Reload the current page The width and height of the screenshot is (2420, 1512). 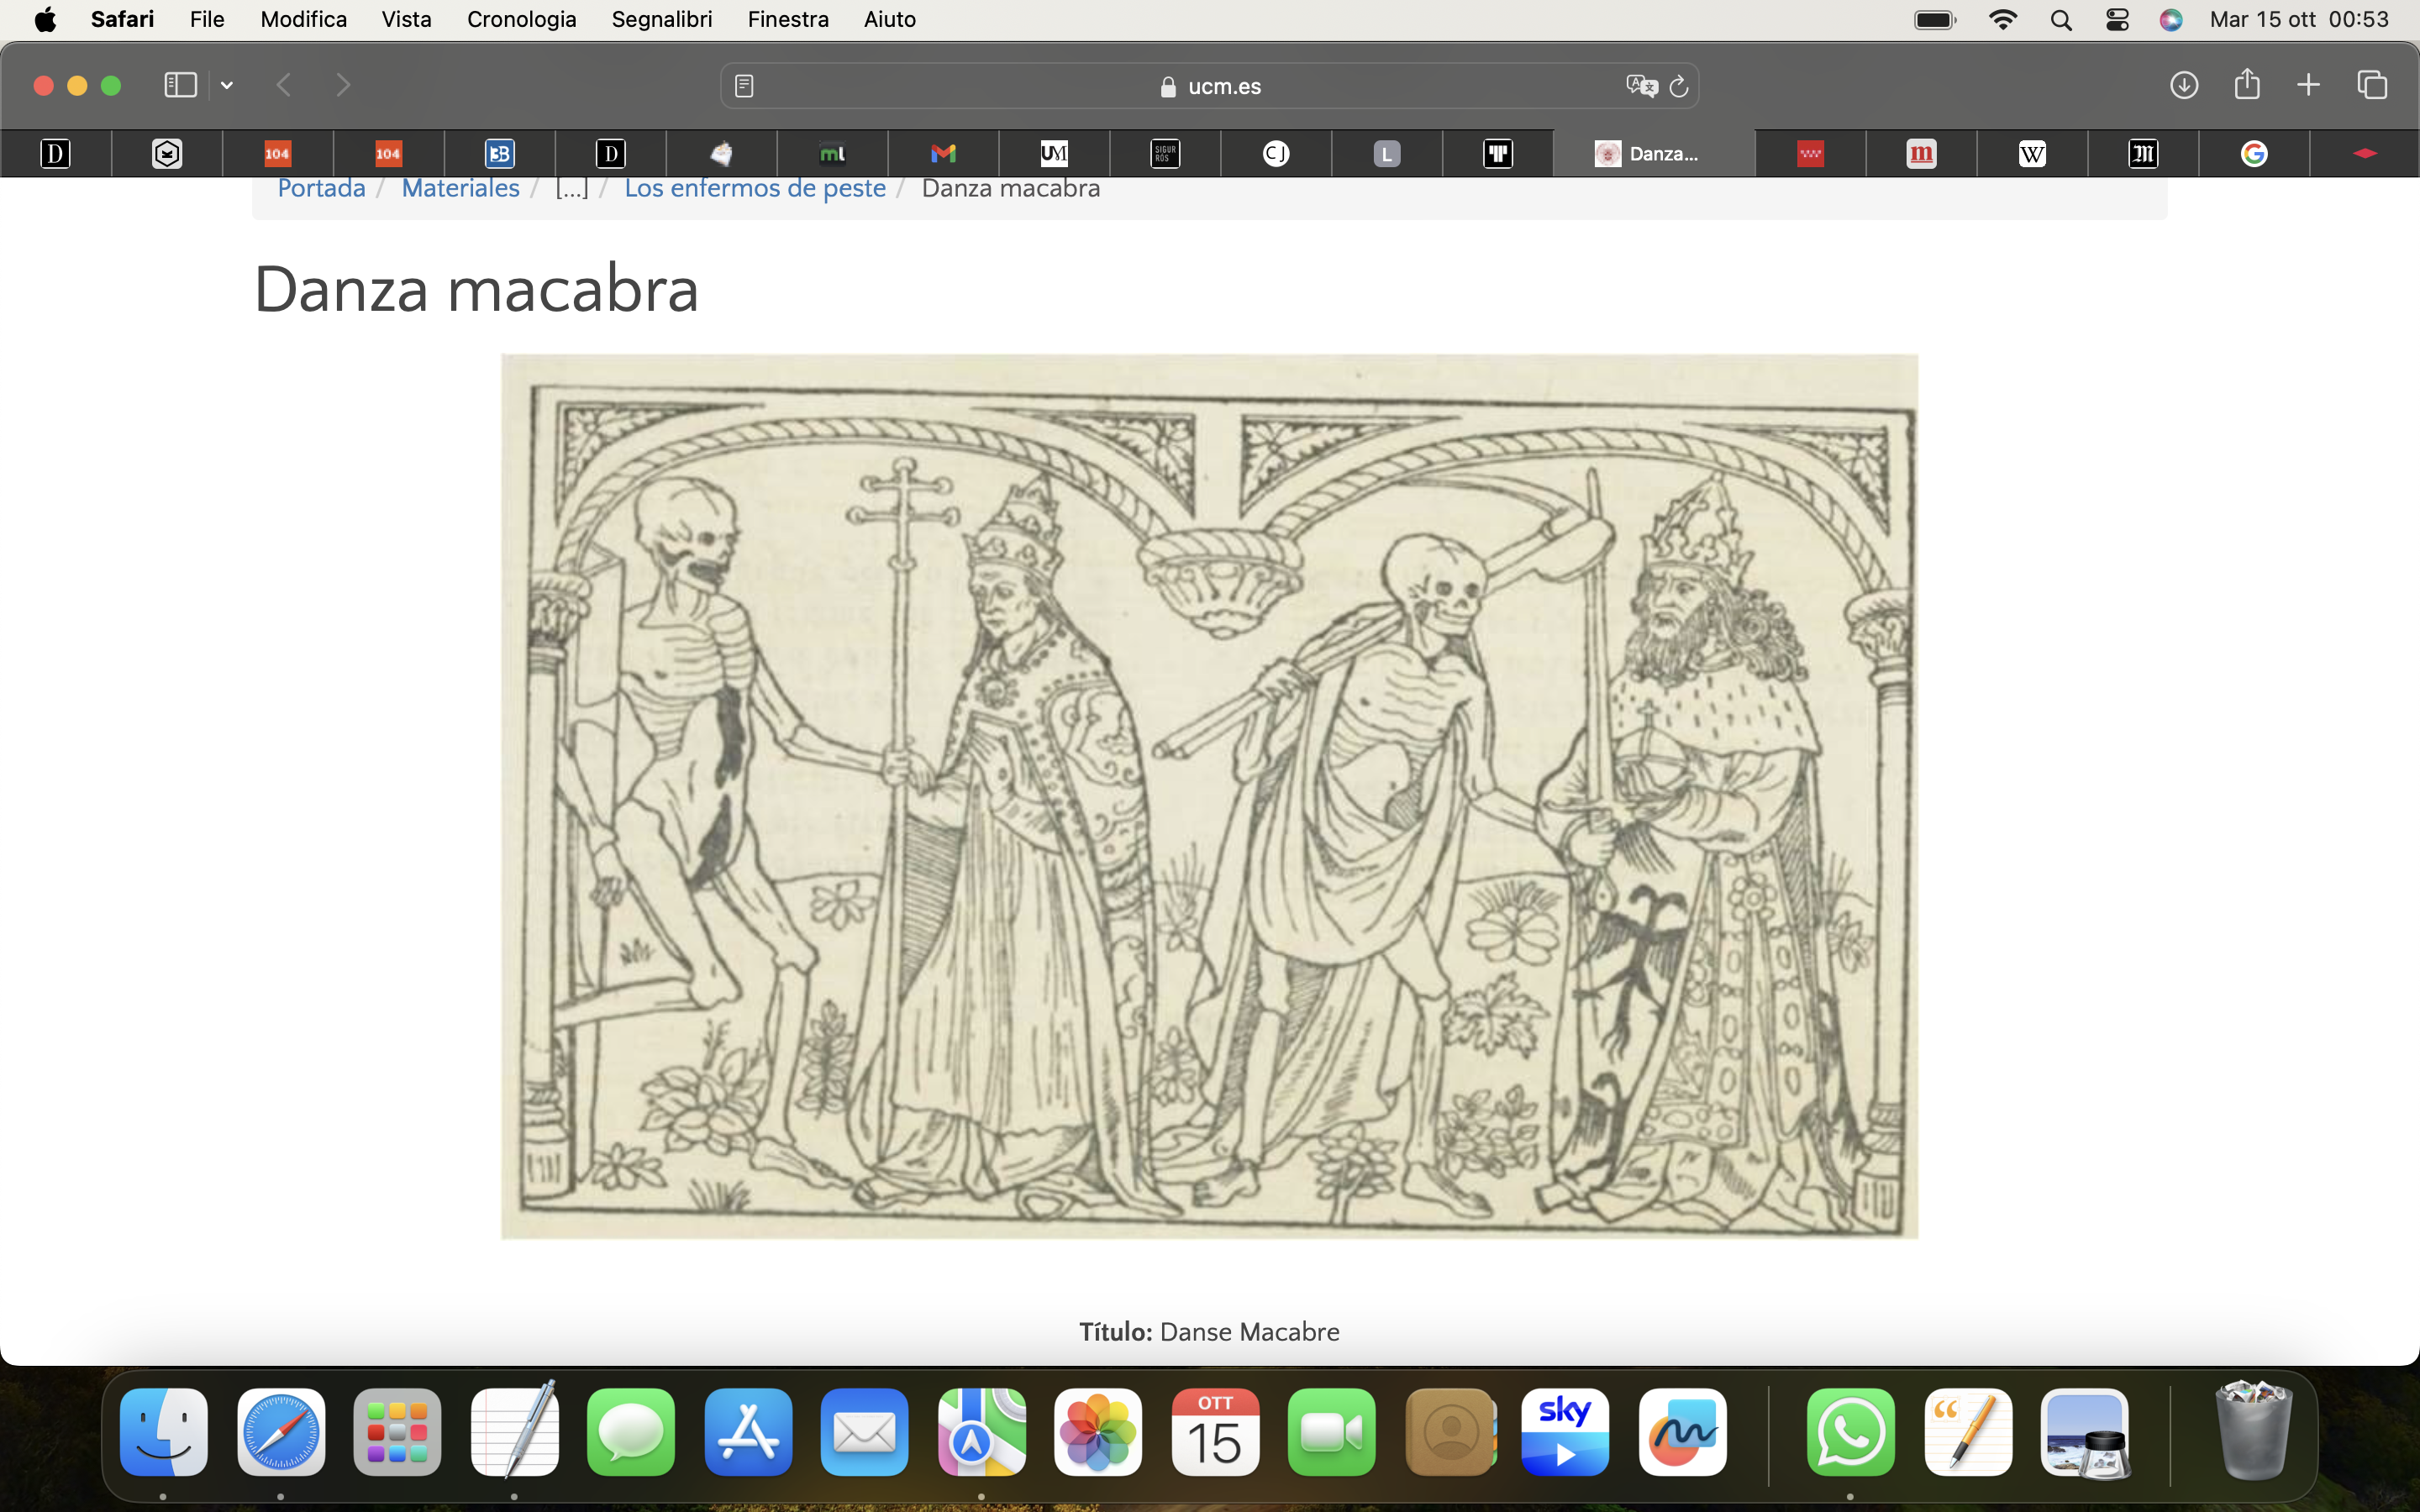[x=1679, y=86]
